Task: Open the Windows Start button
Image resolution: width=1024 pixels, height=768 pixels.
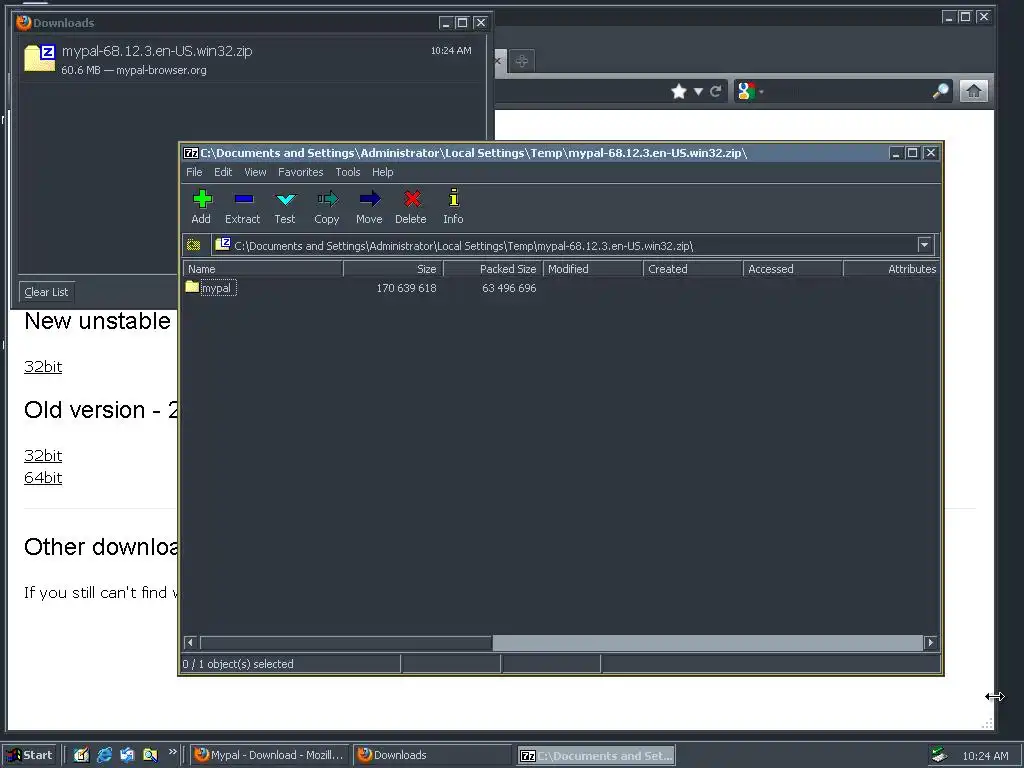Action: tap(30, 755)
